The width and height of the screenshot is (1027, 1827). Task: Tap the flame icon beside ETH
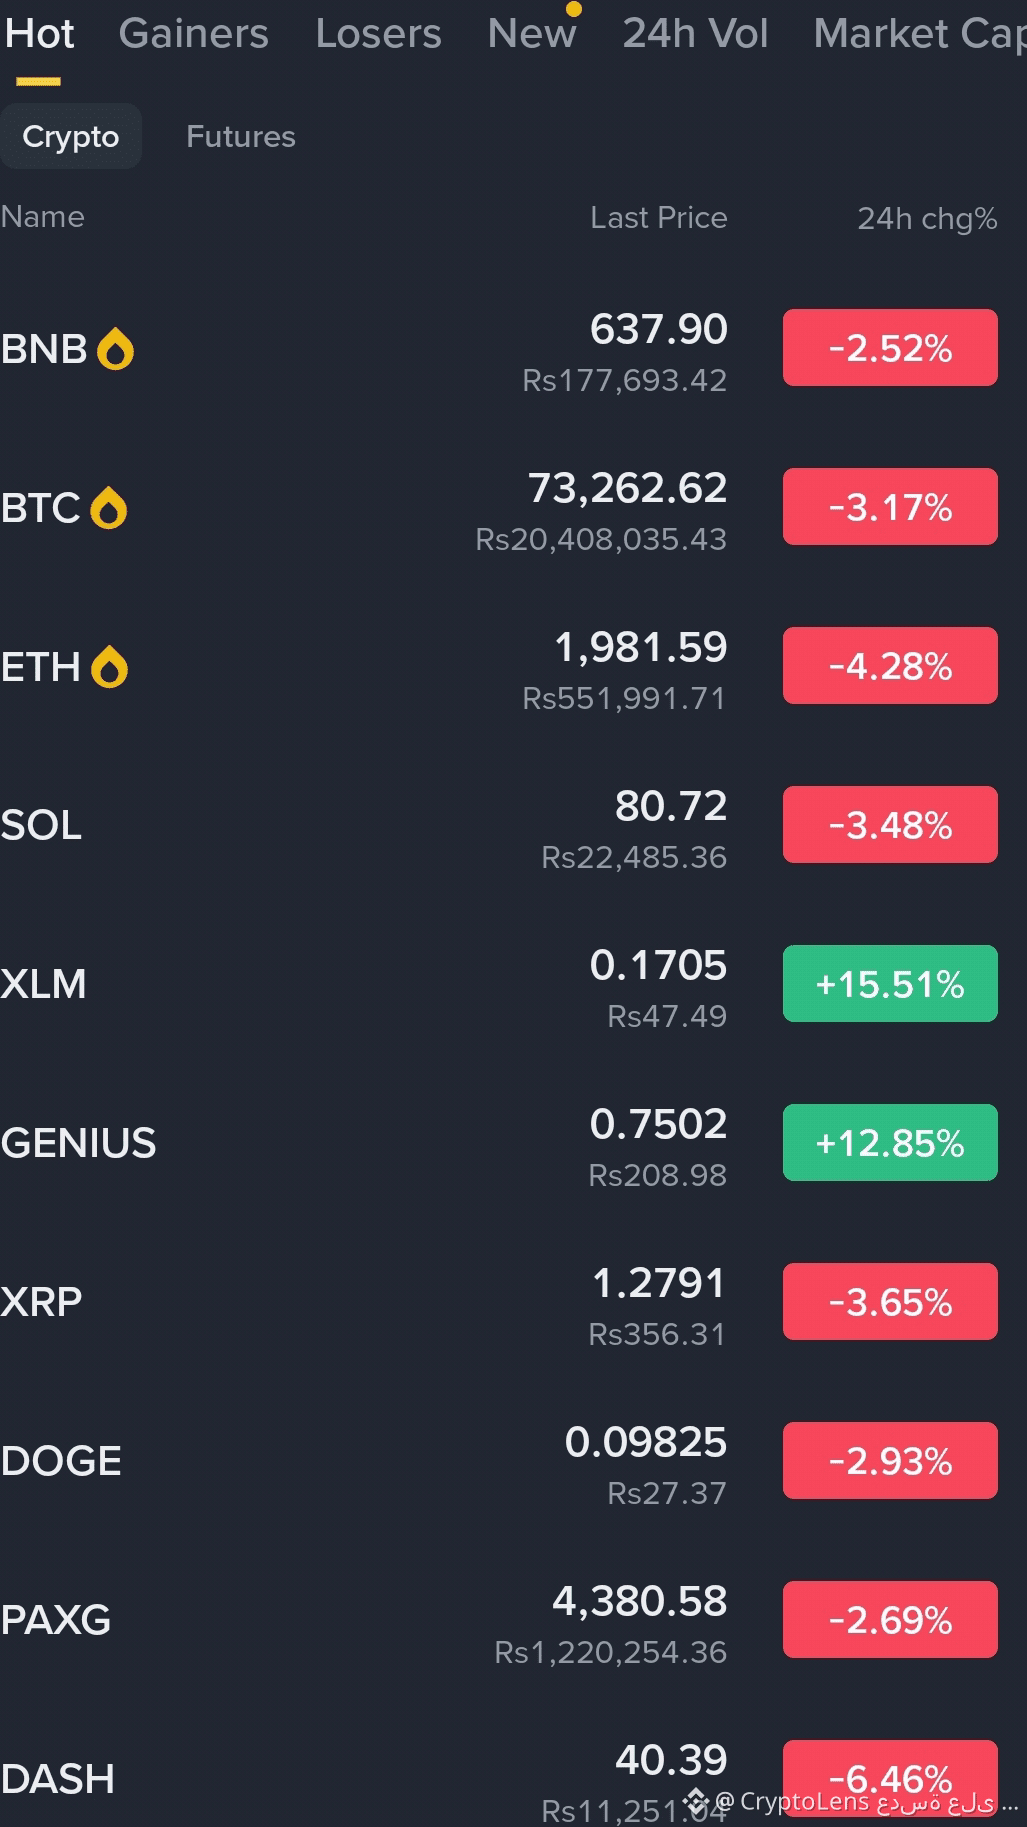point(109,667)
